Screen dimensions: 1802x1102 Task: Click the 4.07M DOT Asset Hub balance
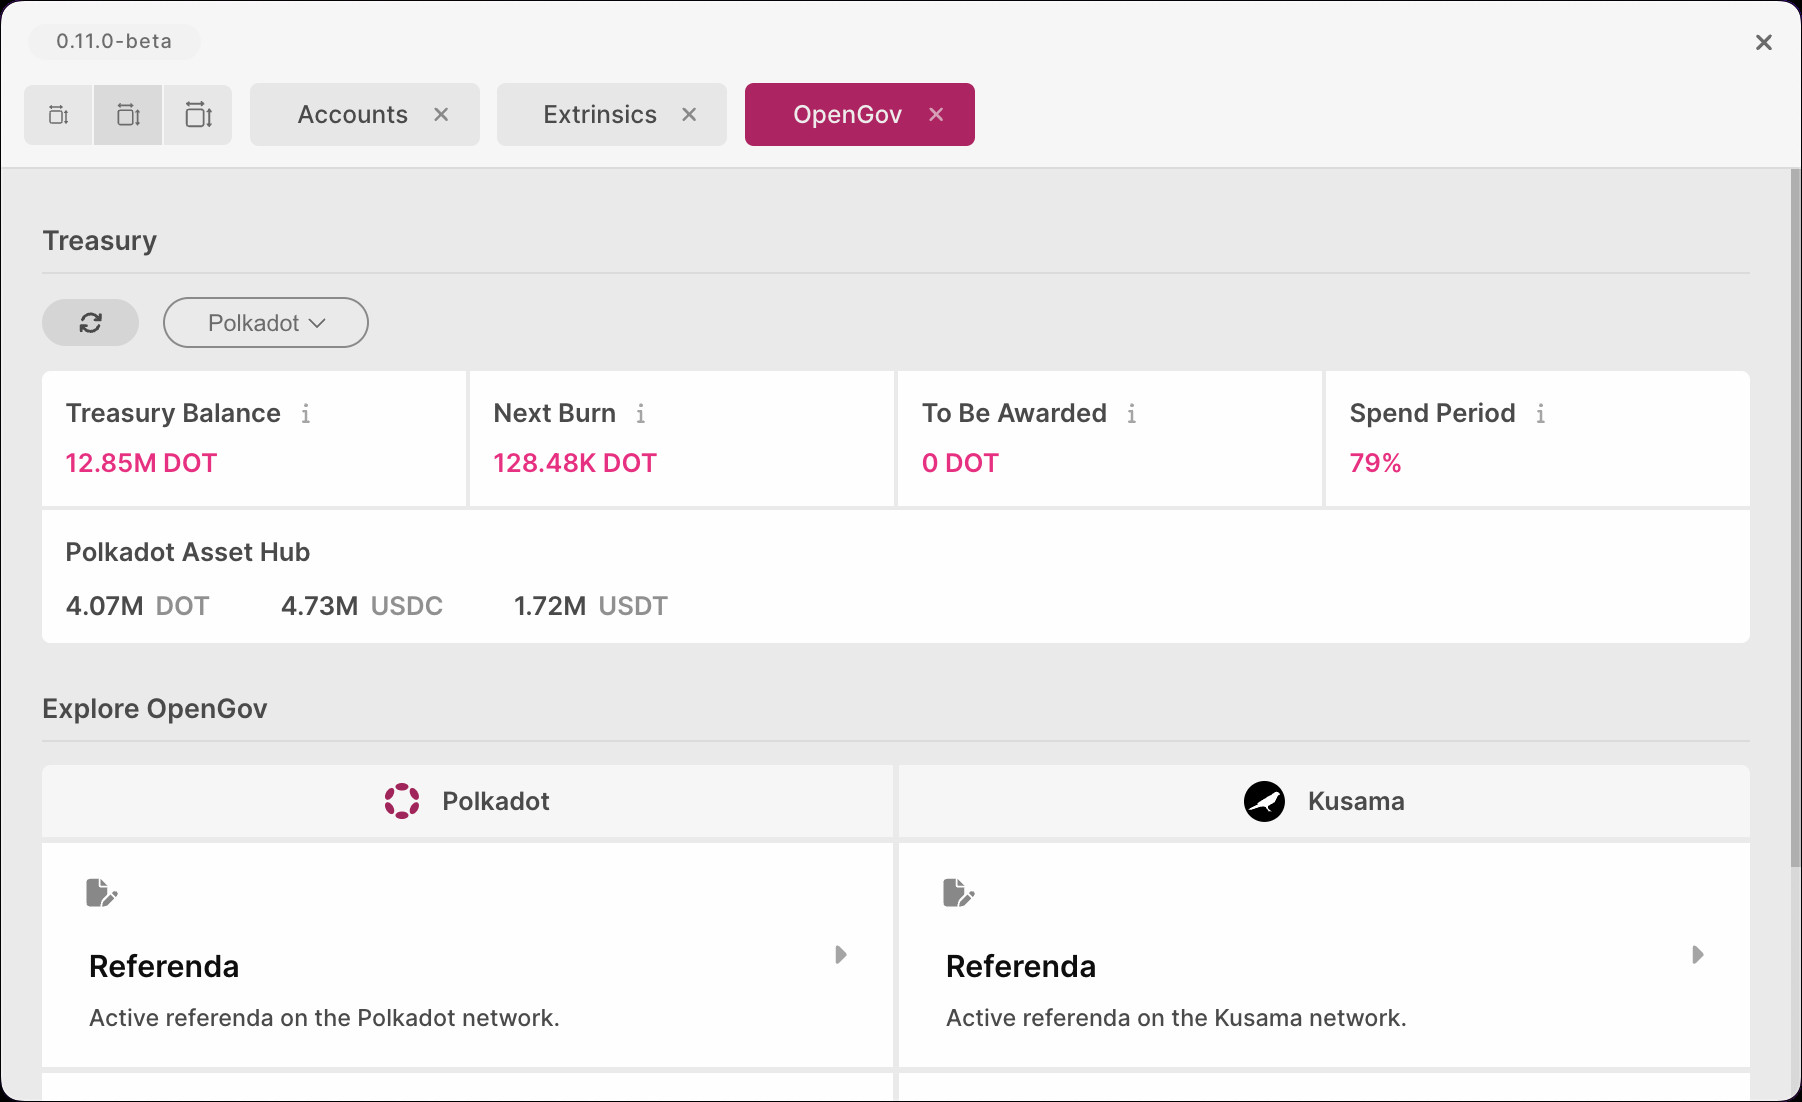137,606
